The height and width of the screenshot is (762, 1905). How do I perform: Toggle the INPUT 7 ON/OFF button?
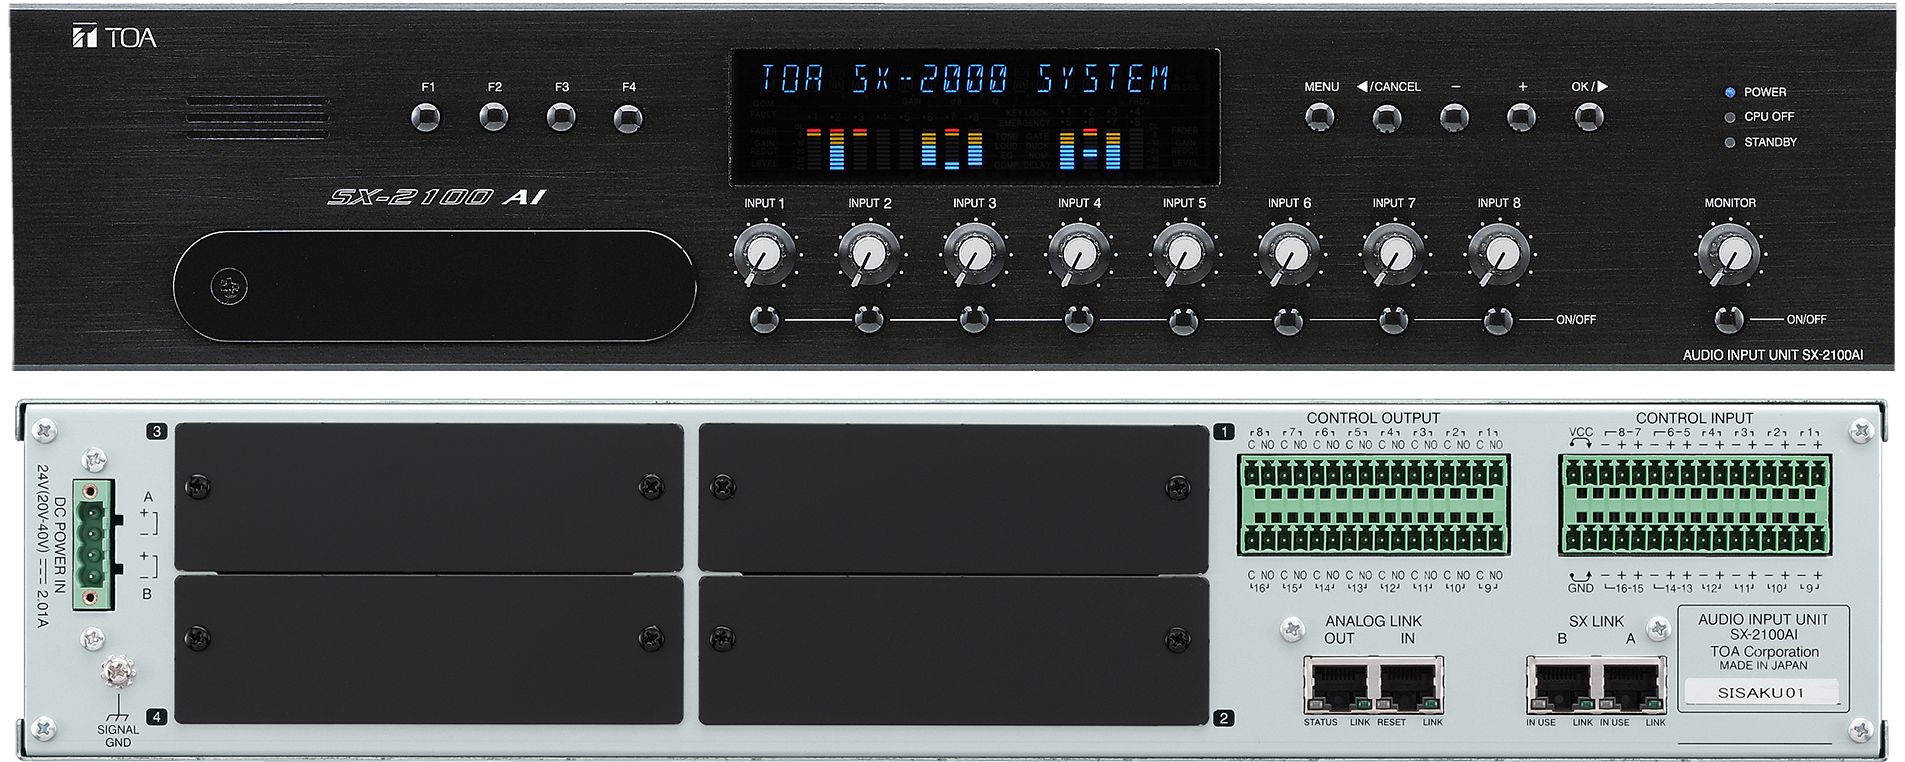1394,320
